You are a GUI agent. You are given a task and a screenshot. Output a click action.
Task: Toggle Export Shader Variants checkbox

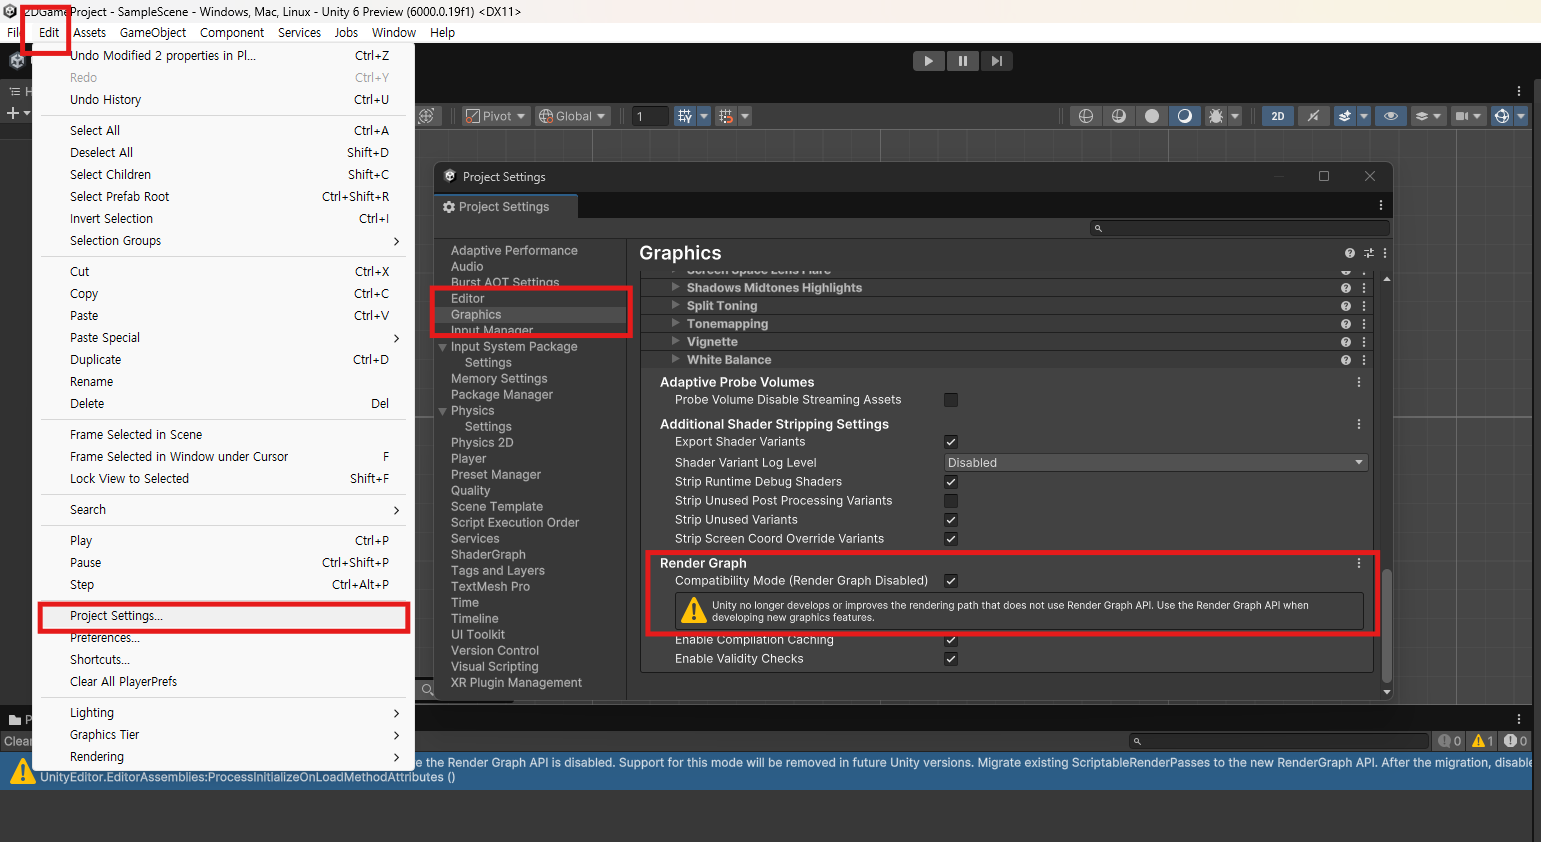[951, 442]
